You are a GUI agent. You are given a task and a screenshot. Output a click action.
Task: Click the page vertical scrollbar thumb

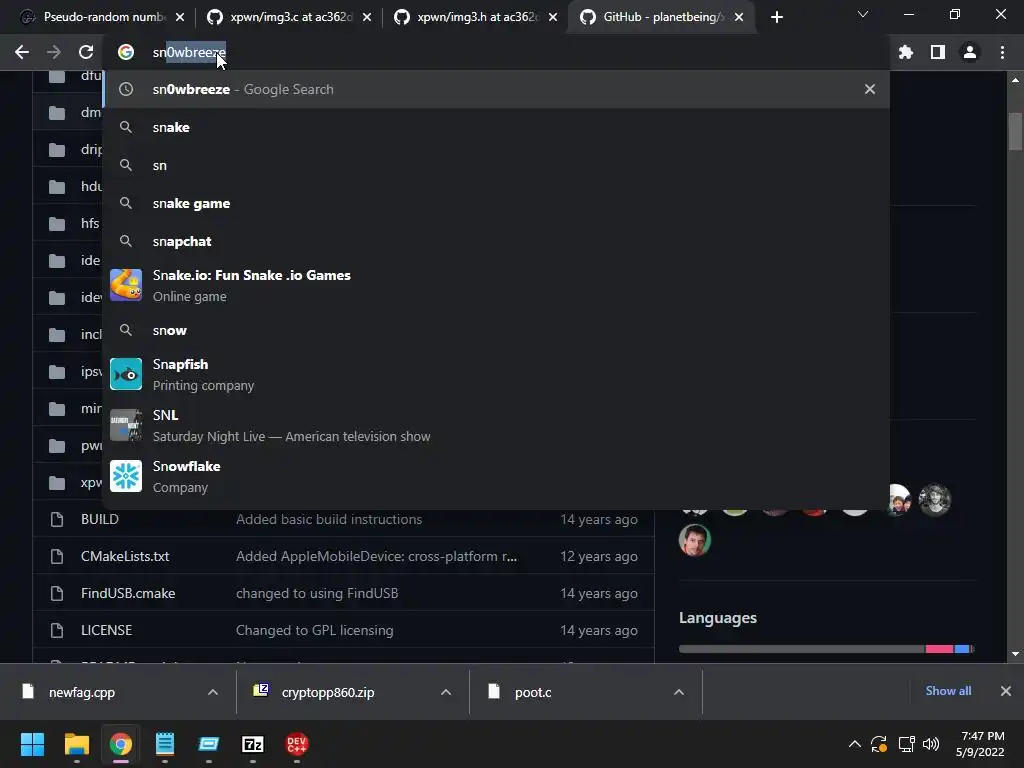pos(1015,131)
